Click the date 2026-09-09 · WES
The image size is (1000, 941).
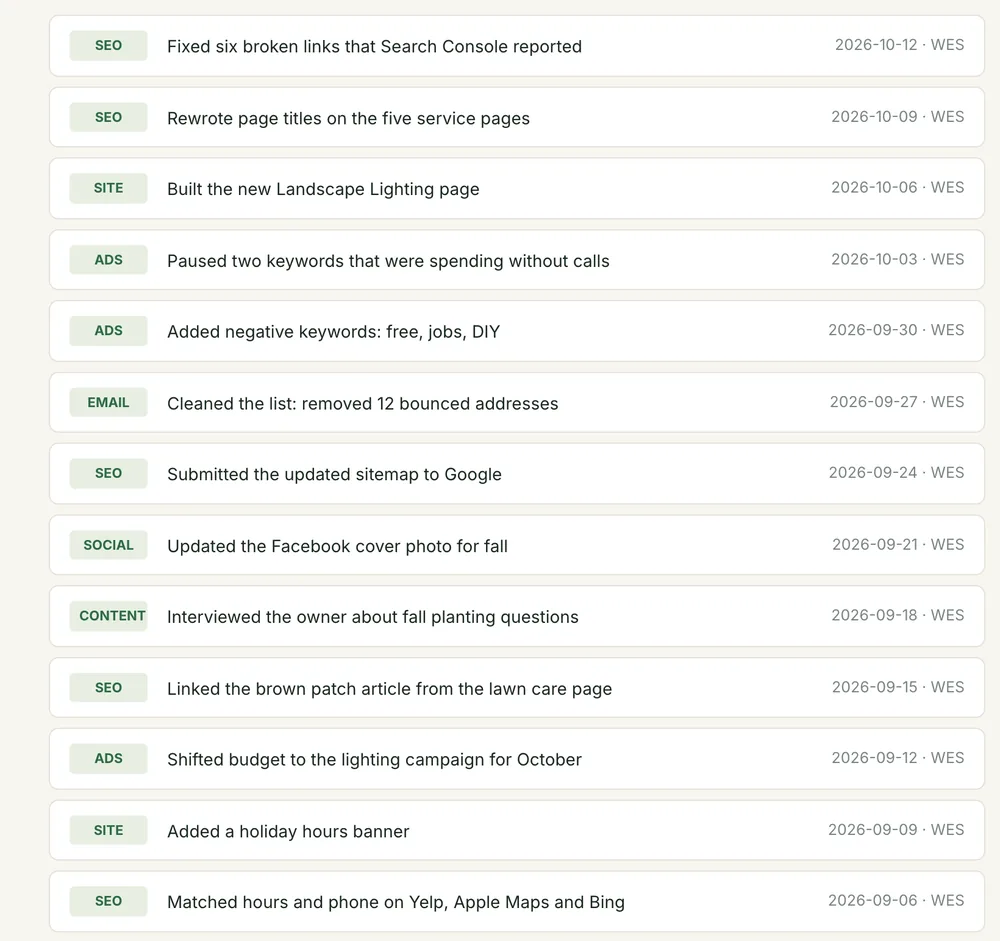[x=896, y=830]
